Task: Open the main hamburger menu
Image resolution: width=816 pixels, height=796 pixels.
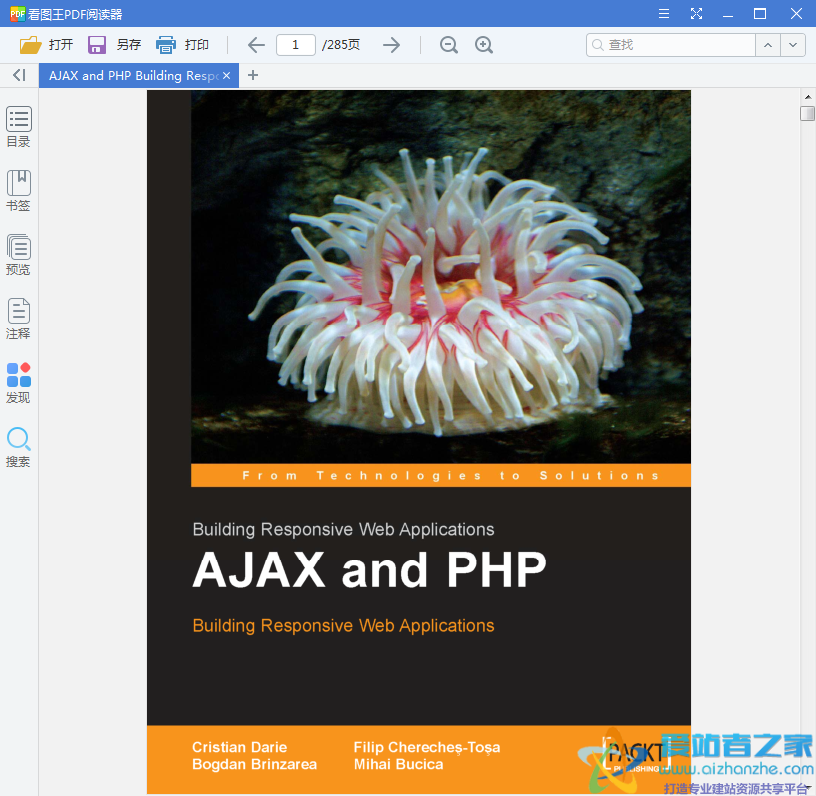Action: [663, 14]
